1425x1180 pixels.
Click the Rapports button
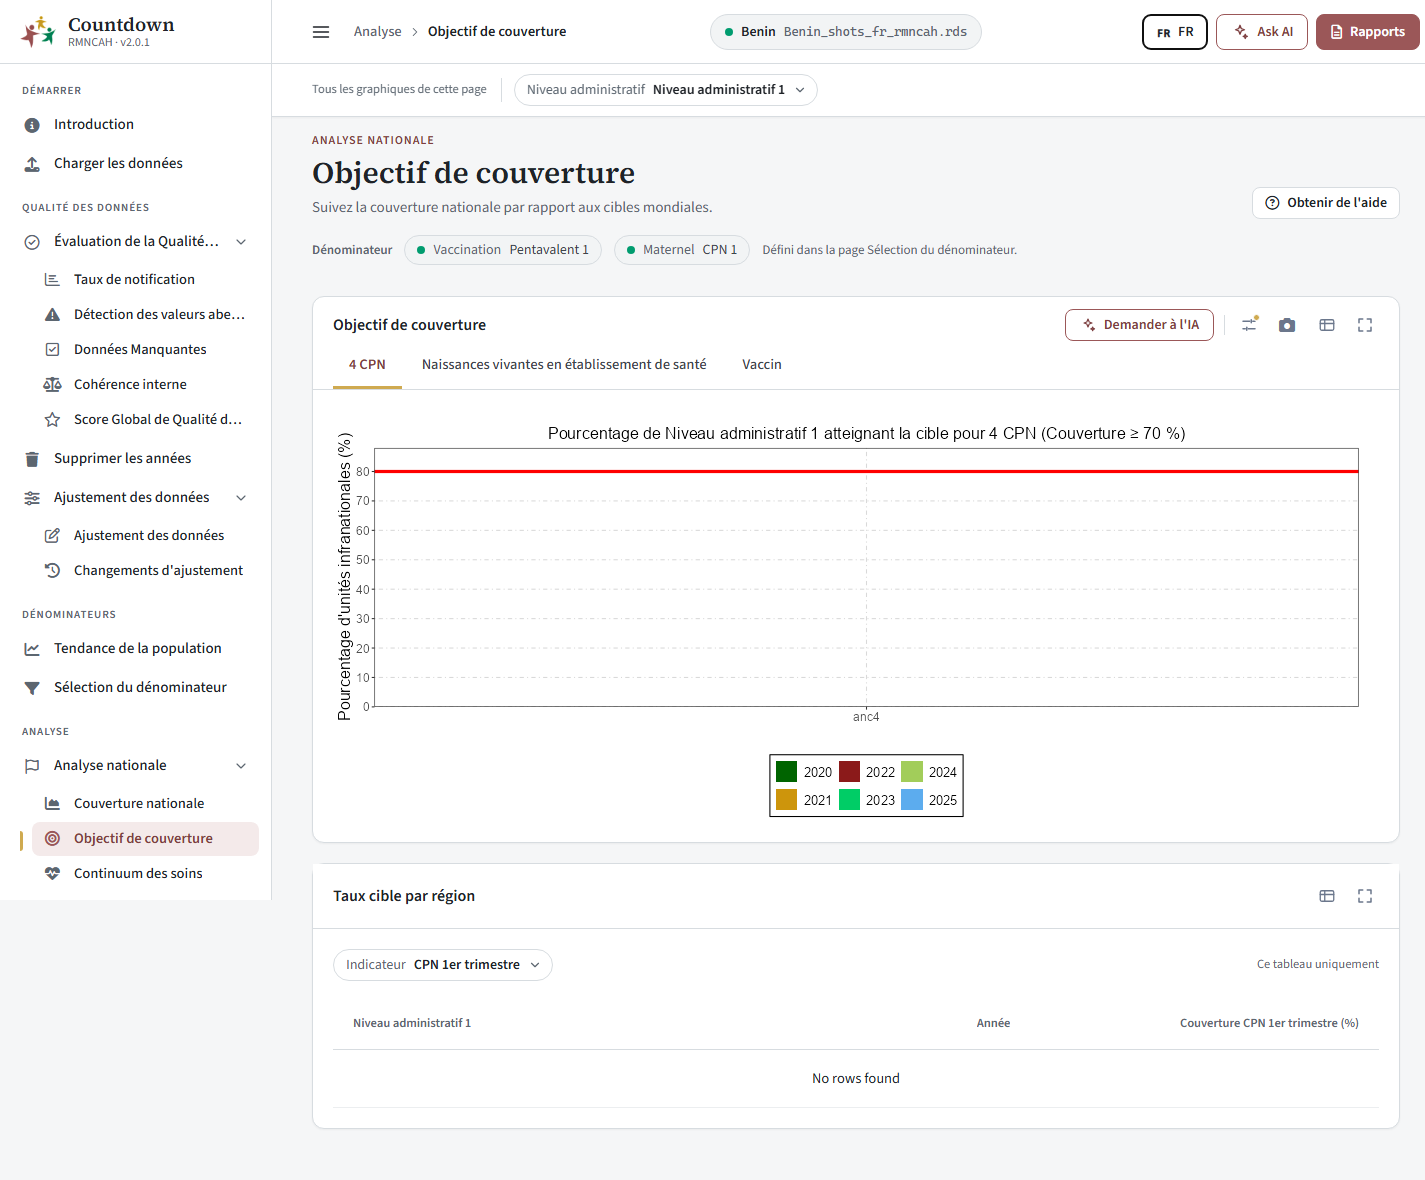tap(1367, 32)
